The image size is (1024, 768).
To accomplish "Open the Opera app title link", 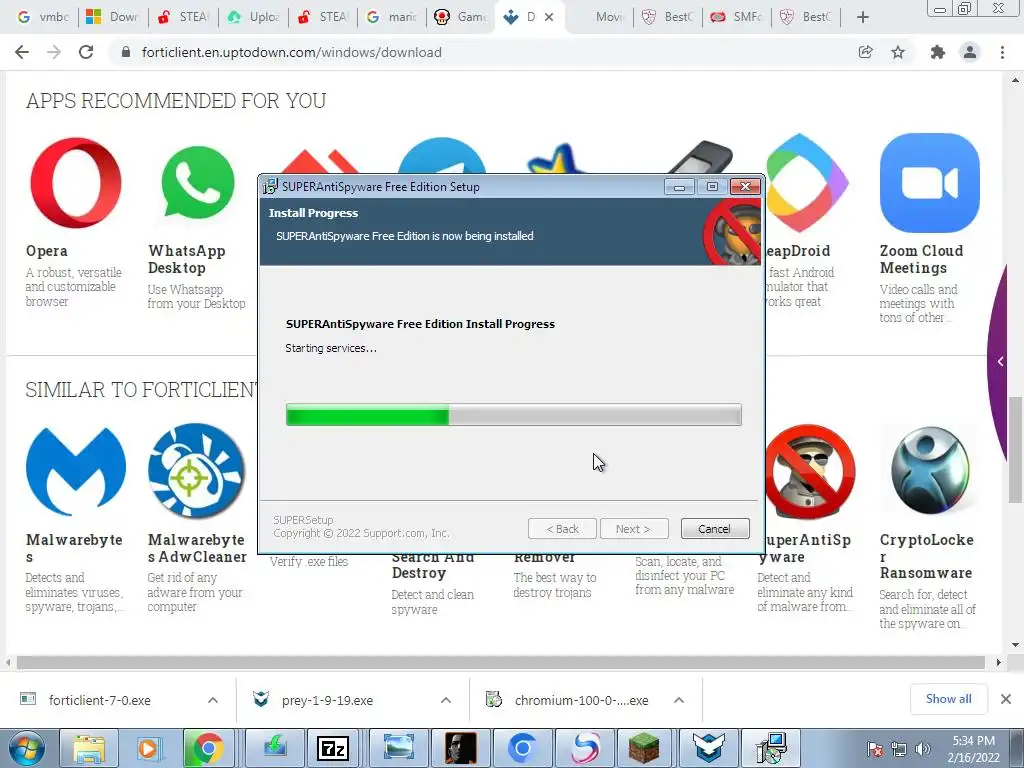I will 46,251.
